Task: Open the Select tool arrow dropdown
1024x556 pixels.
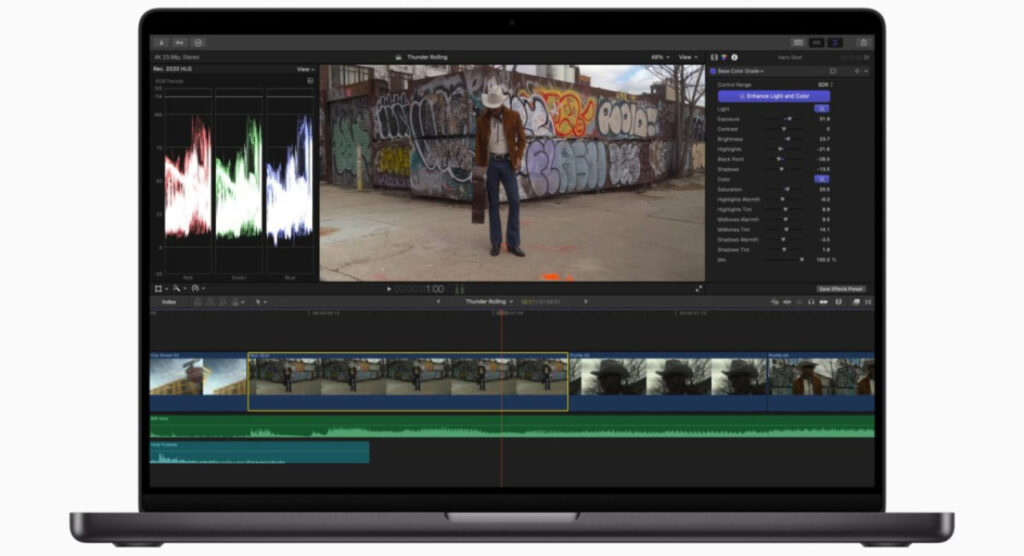Action: [x=261, y=302]
